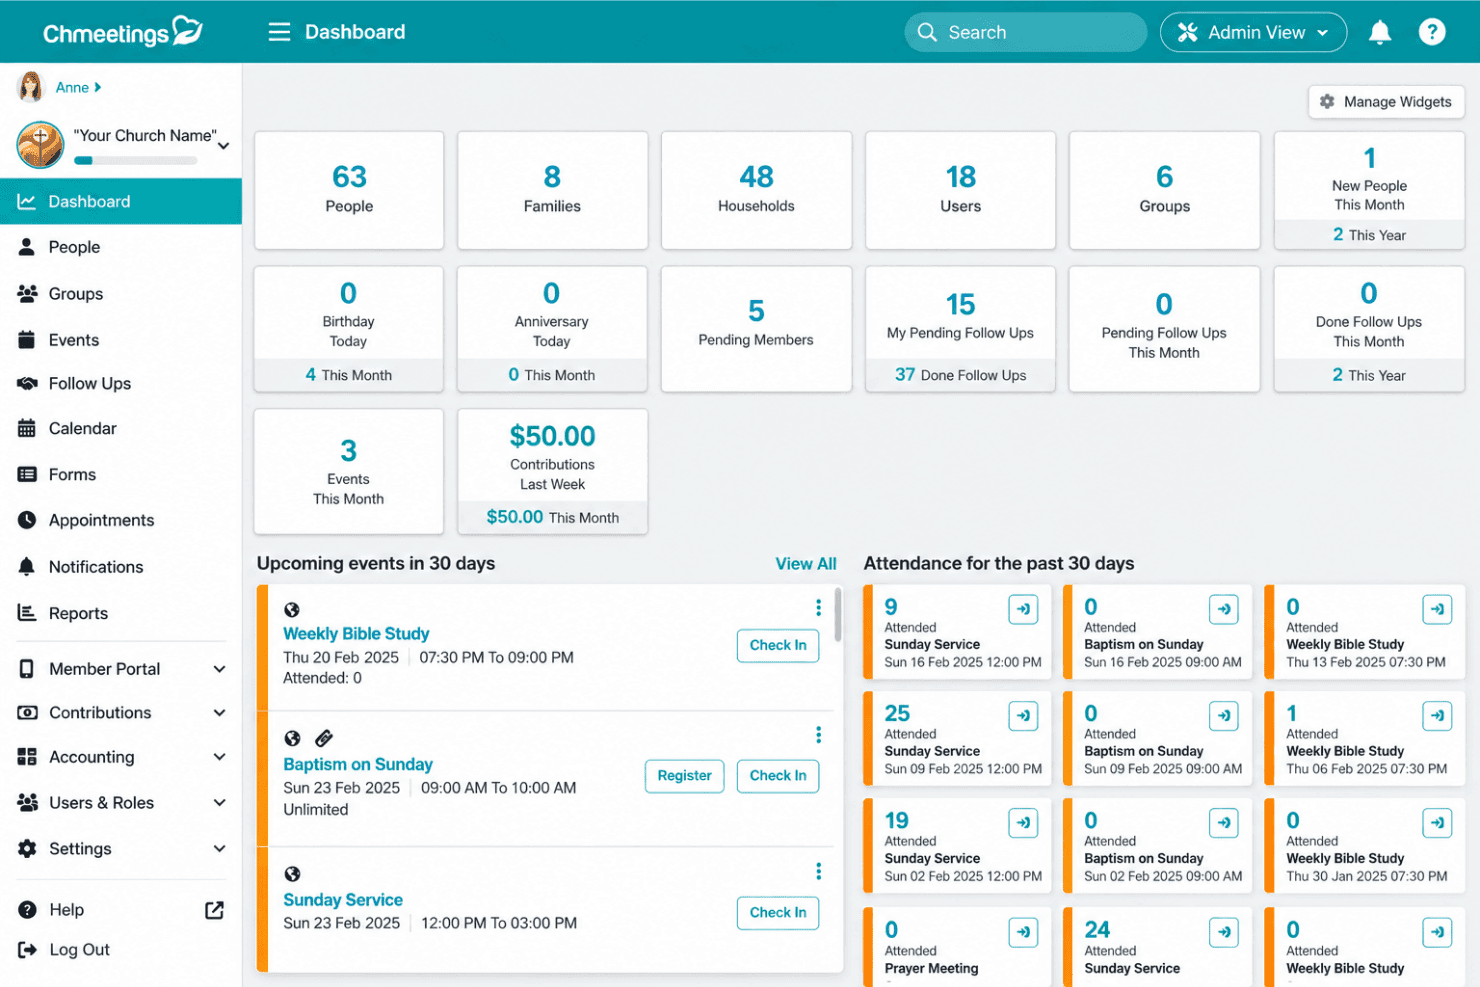
Task: Click the Manage Widgets button
Action: (x=1386, y=102)
